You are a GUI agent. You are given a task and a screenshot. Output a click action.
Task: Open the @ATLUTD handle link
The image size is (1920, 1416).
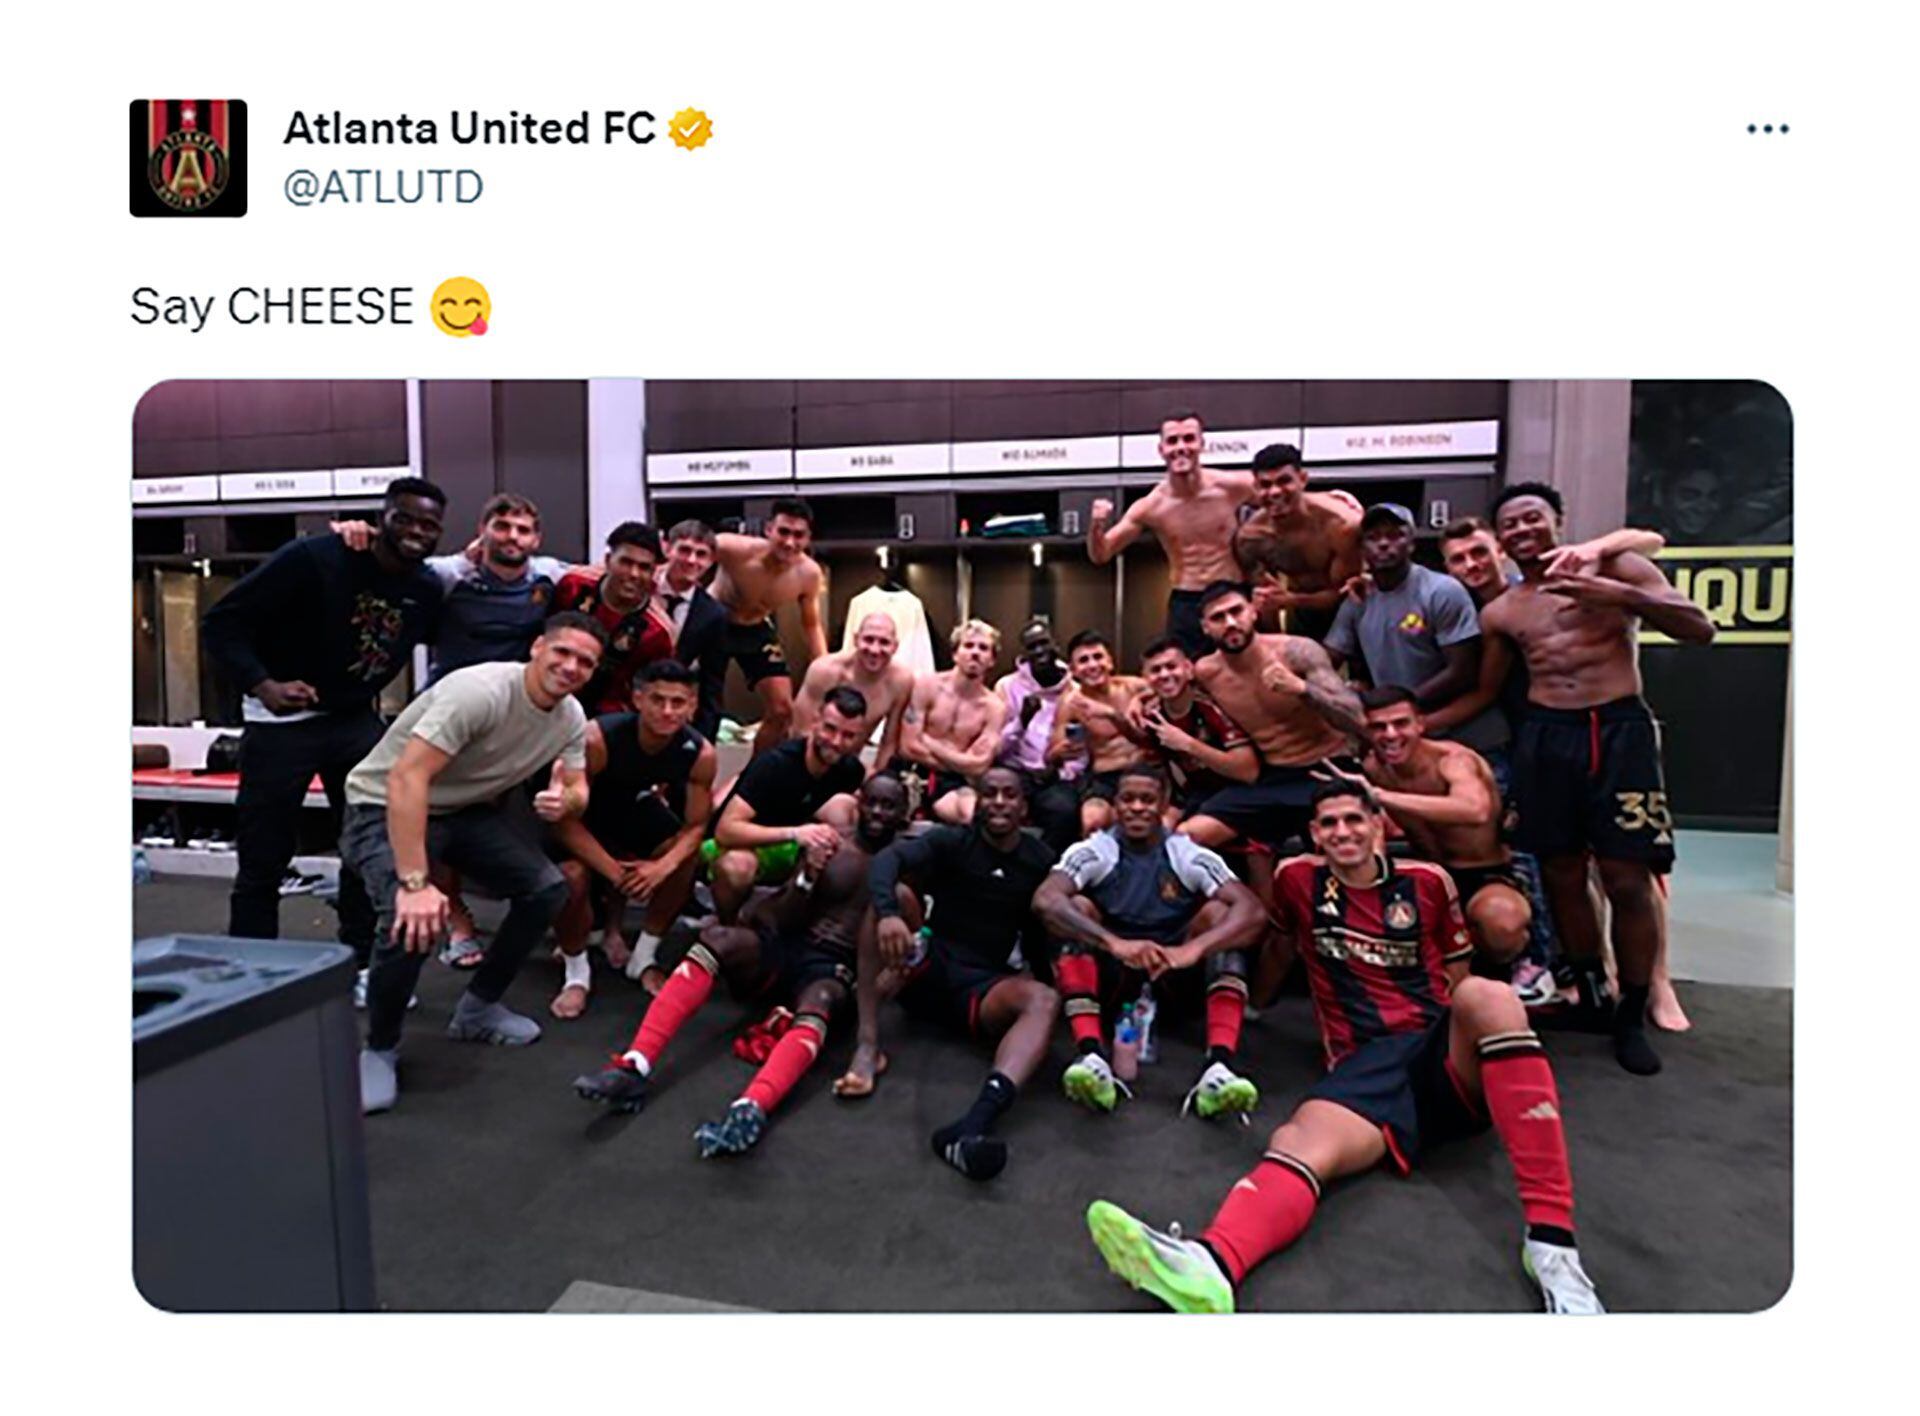383,187
